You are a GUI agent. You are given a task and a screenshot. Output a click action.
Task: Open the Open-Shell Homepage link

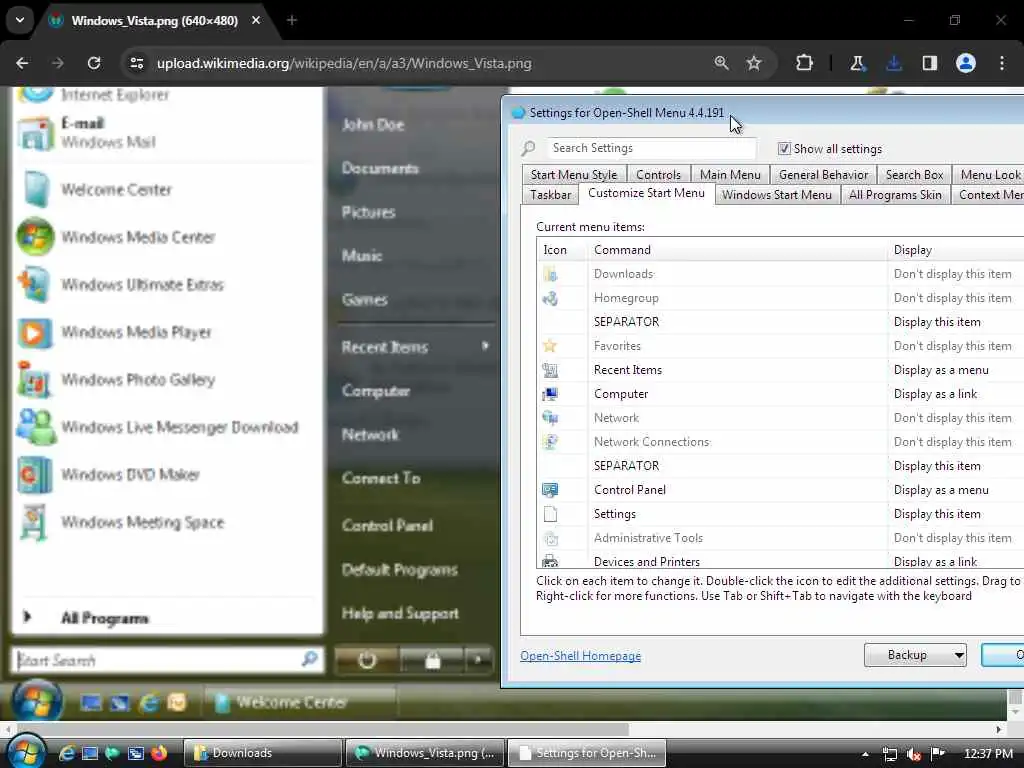point(581,656)
